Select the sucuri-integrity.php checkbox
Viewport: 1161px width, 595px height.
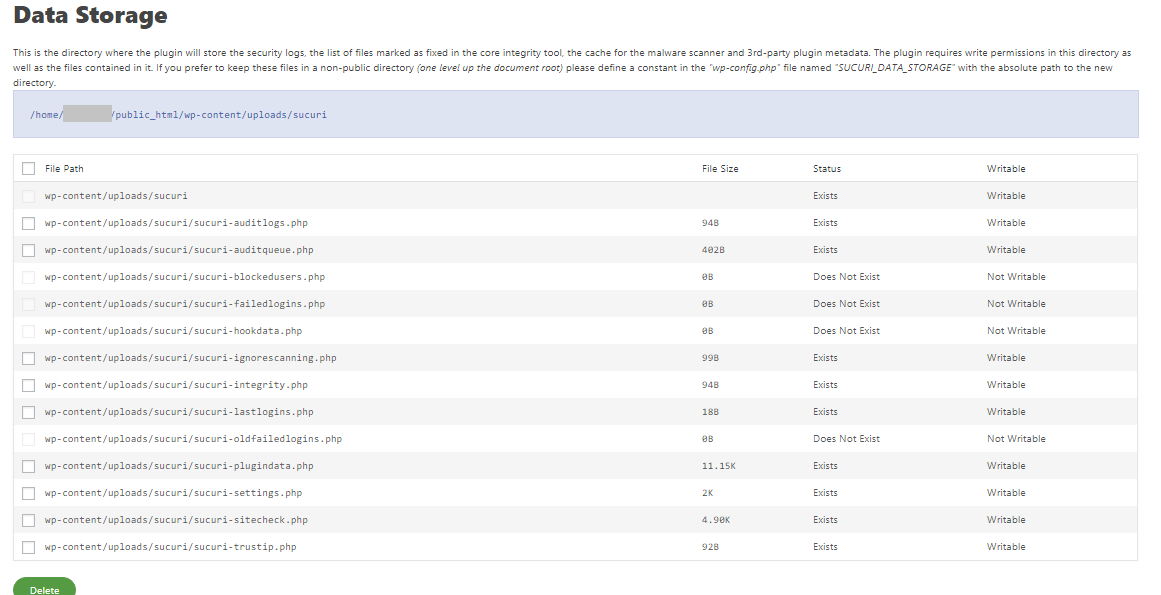click(28, 385)
